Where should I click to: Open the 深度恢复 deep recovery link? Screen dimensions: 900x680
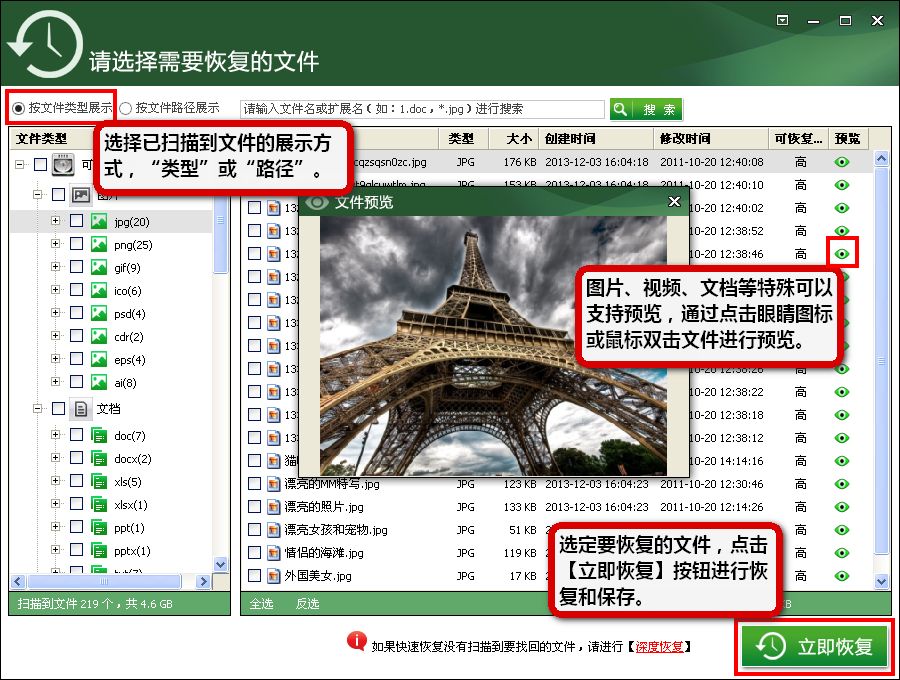click(x=659, y=647)
